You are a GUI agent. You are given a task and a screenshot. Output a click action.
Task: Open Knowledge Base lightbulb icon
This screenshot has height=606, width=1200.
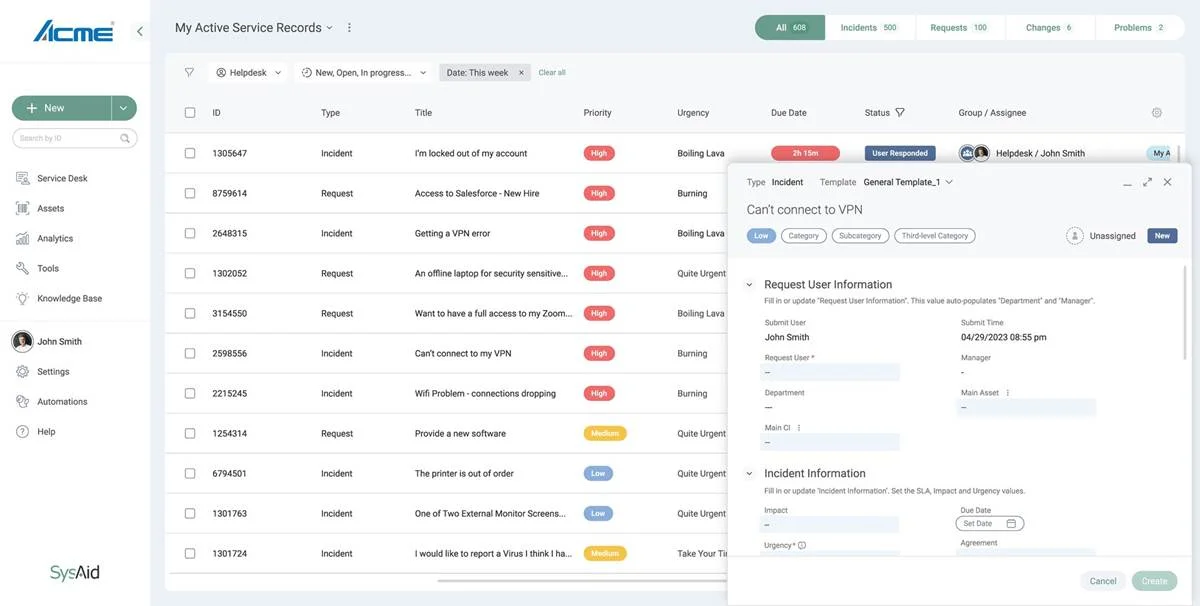pos(22,298)
